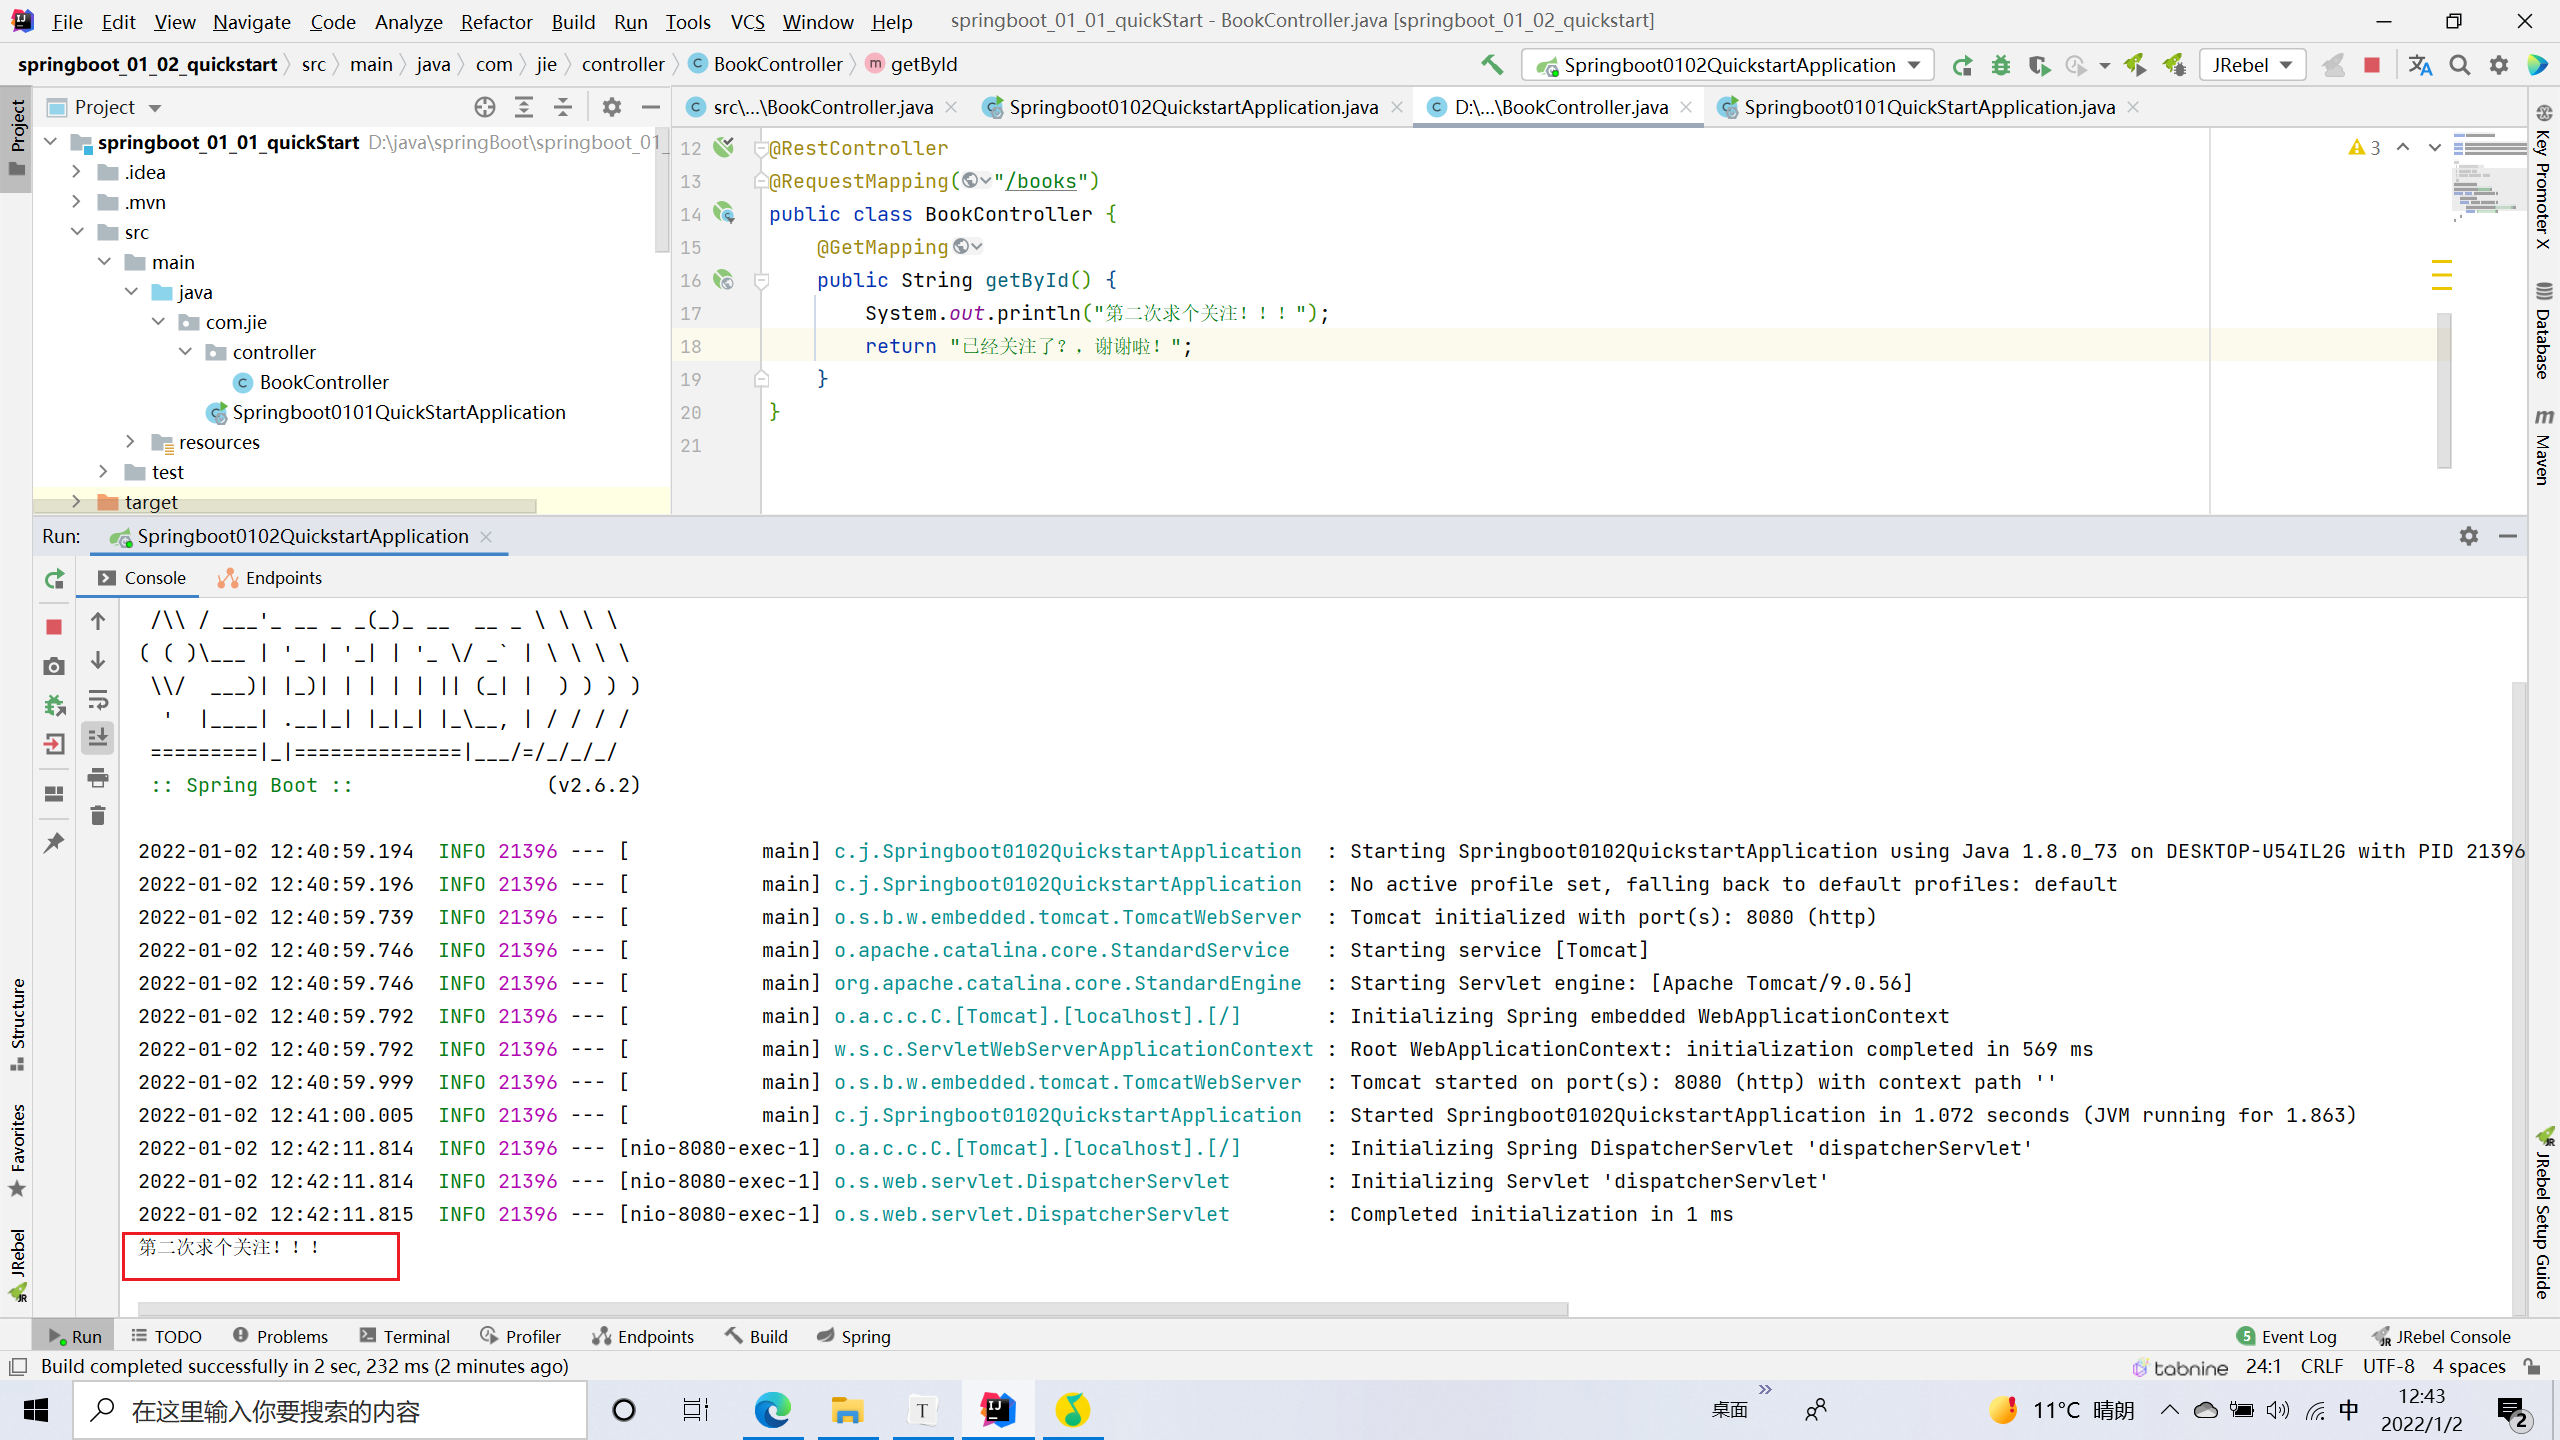The width and height of the screenshot is (2560, 1440).
Task: Switch to Springboot0102QuickstartApplication.java tab
Action: coord(1192,107)
